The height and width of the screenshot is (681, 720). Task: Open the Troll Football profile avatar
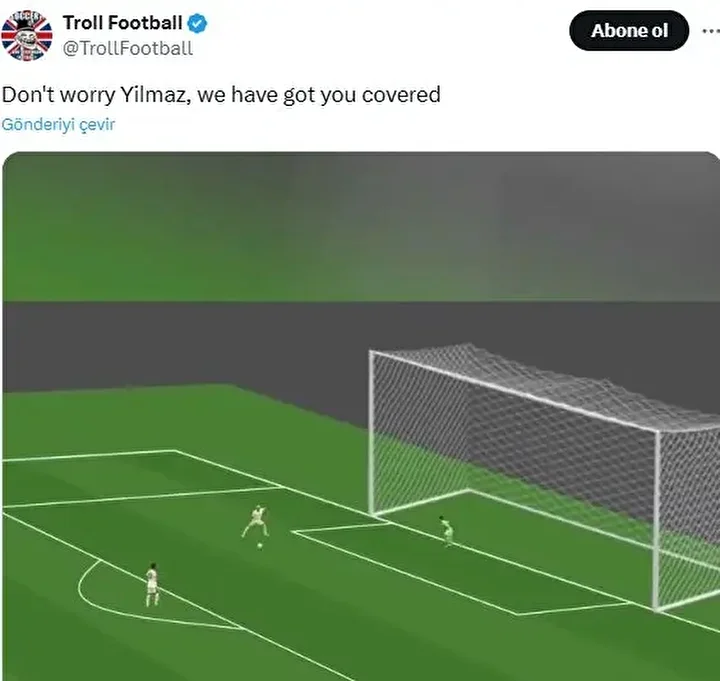27,33
